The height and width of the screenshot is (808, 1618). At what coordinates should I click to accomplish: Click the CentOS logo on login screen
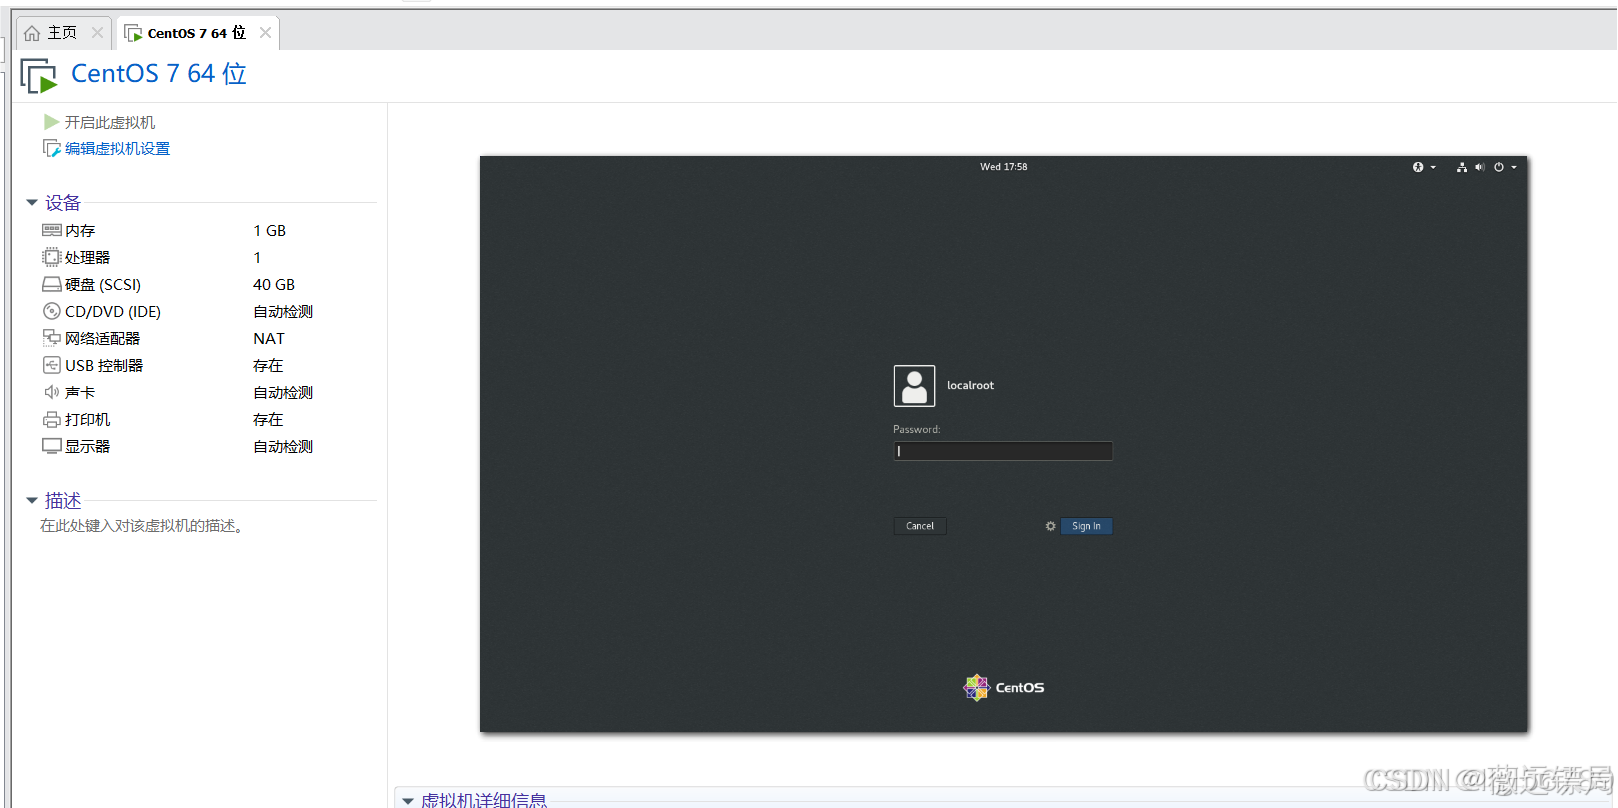[1003, 687]
